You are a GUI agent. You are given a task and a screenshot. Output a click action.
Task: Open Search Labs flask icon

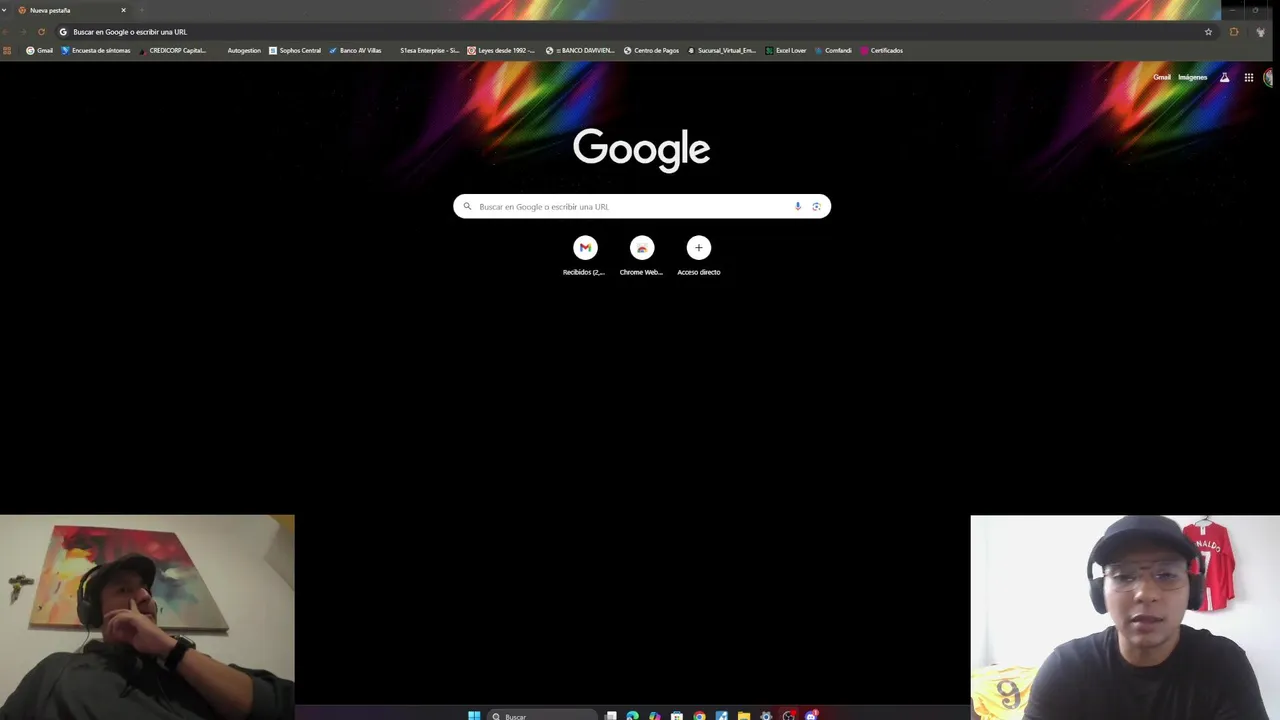(x=1224, y=77)
